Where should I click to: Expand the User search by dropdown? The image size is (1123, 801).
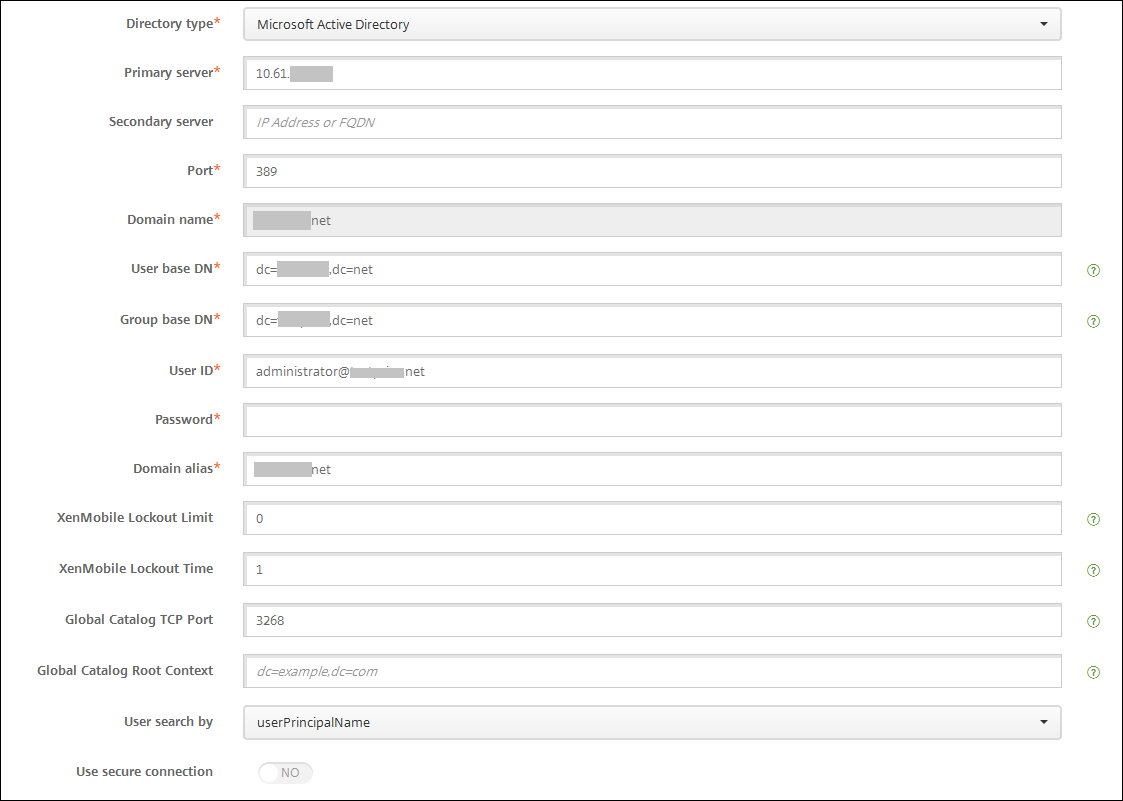tap(652, 722)
